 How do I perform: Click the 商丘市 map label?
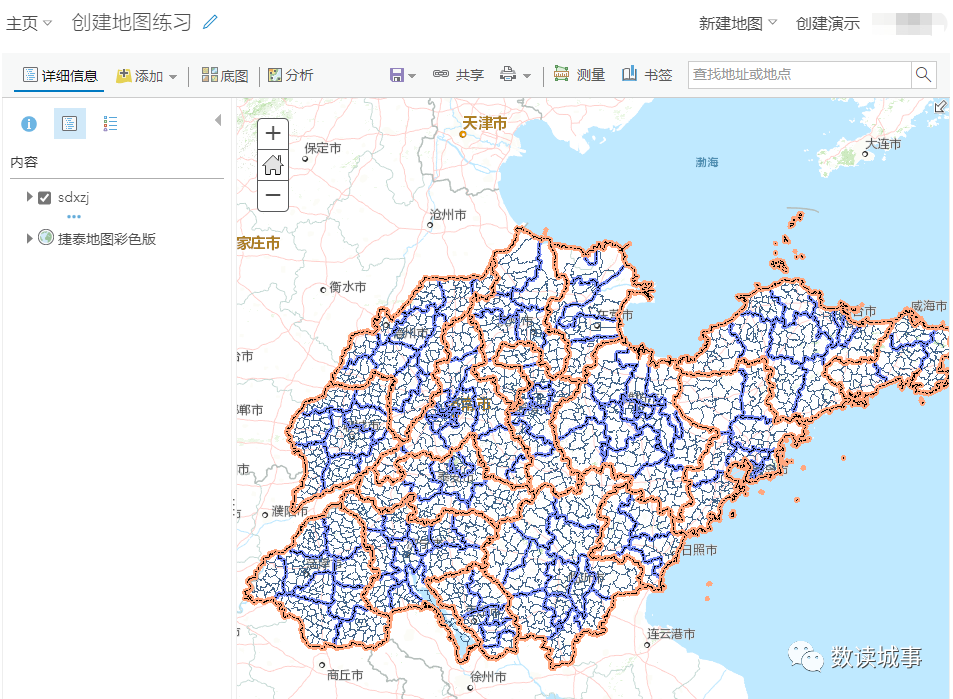pyautogui.click(x=345, y=675)
